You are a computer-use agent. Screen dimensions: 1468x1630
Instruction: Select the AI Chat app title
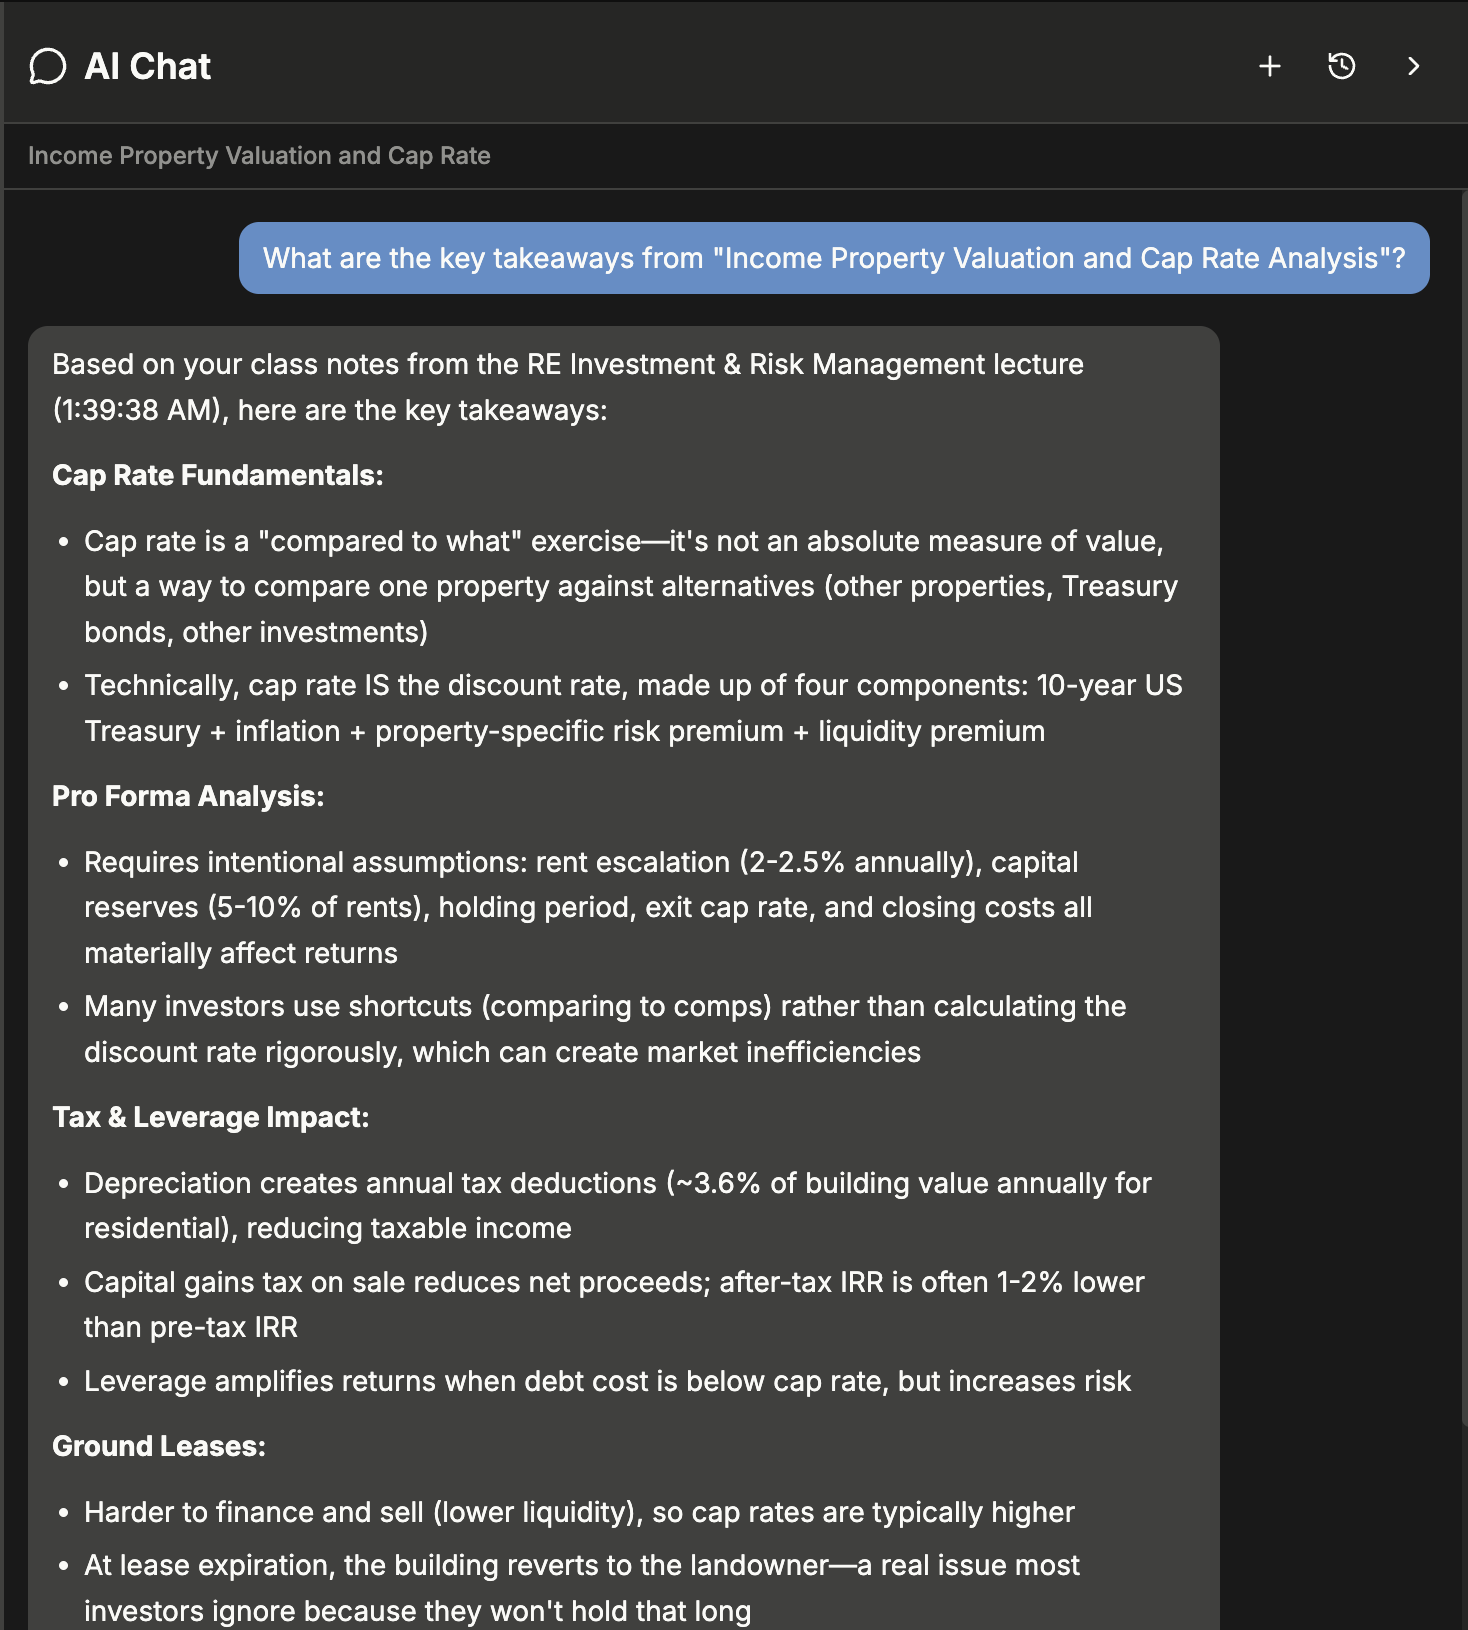click(148, 66)
